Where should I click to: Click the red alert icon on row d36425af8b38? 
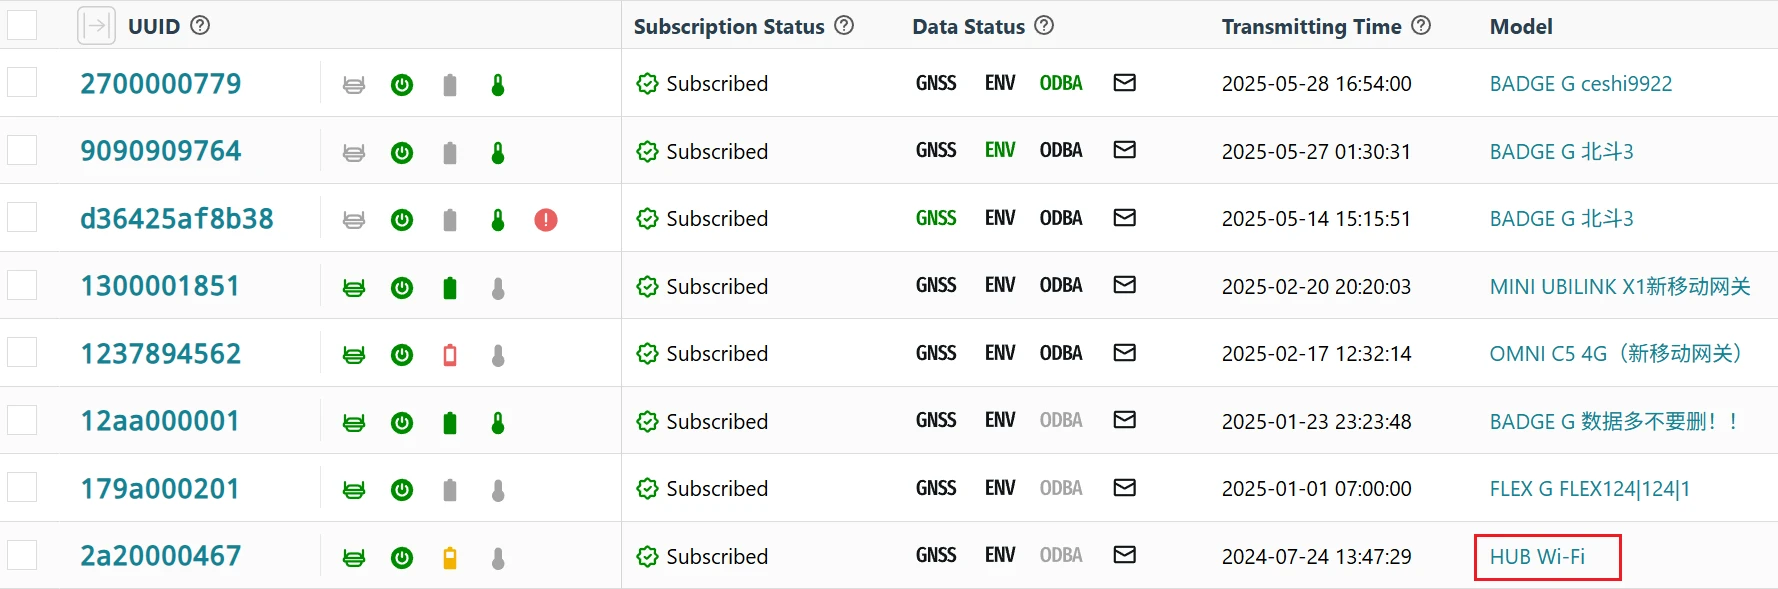pos(545,220)
